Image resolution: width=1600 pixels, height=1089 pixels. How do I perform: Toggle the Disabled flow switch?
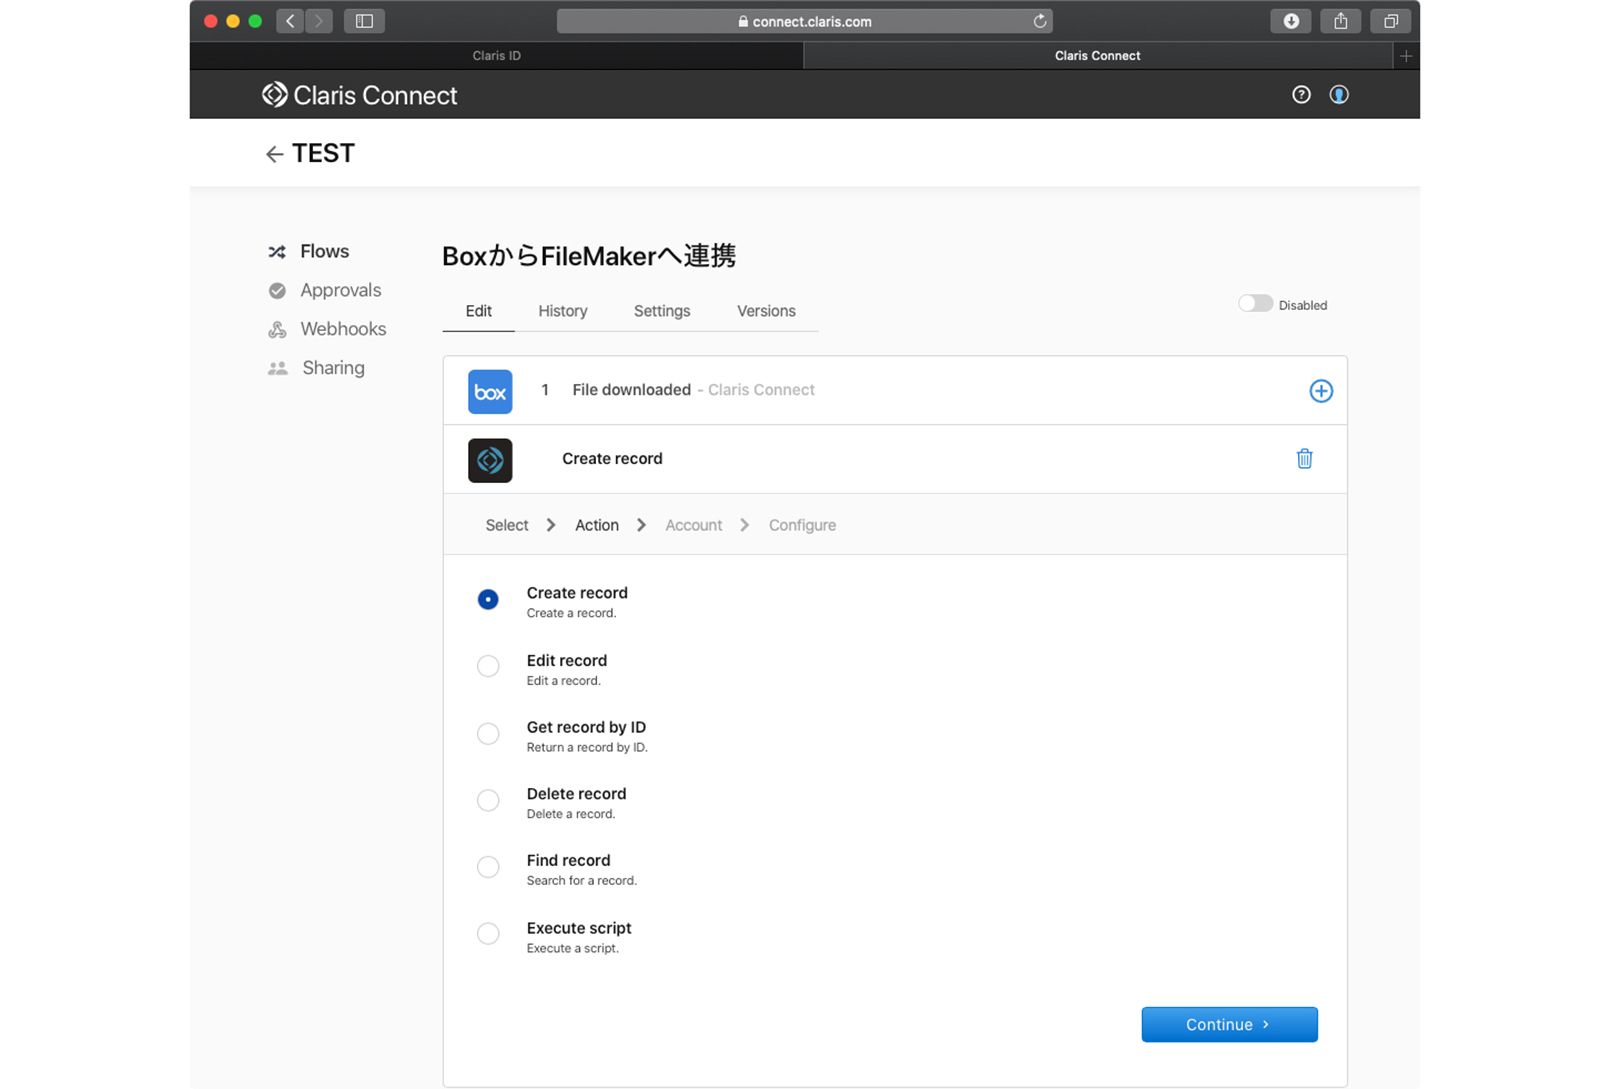[x=1255, y=304]
